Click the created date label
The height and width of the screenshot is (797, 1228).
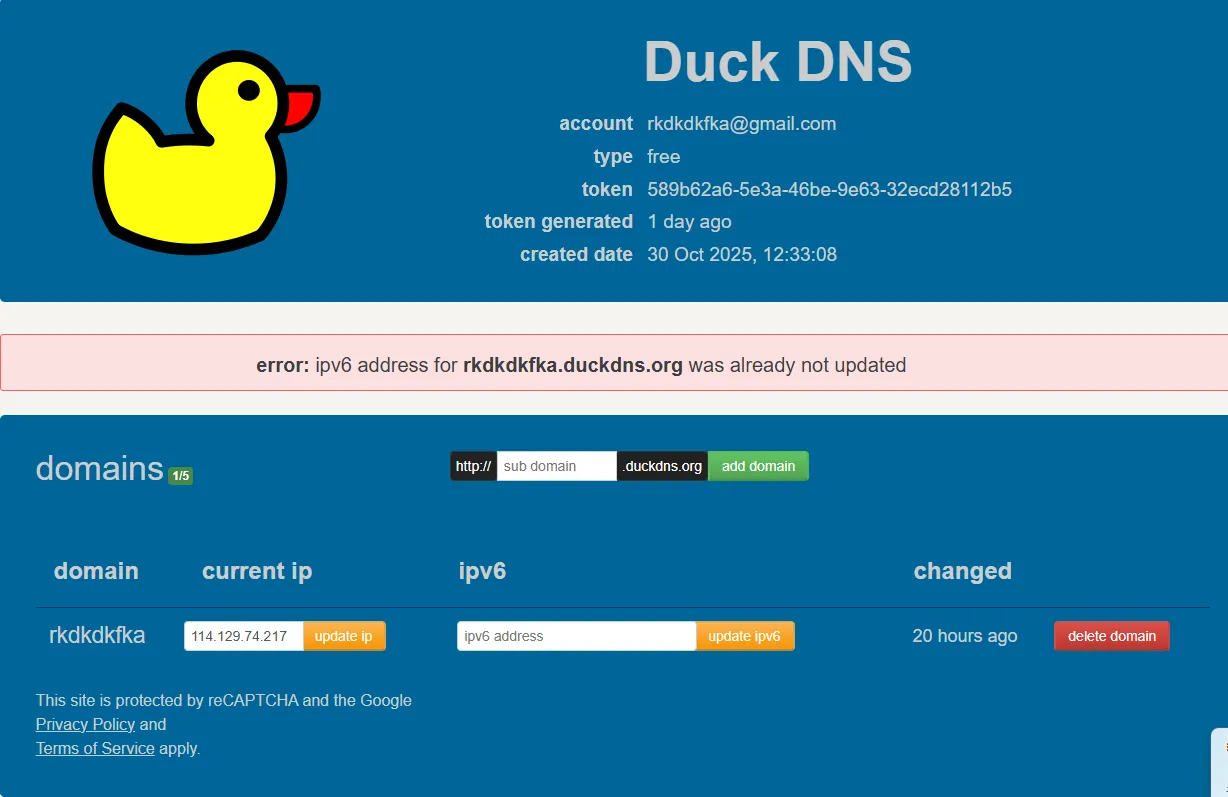point(576,254)
